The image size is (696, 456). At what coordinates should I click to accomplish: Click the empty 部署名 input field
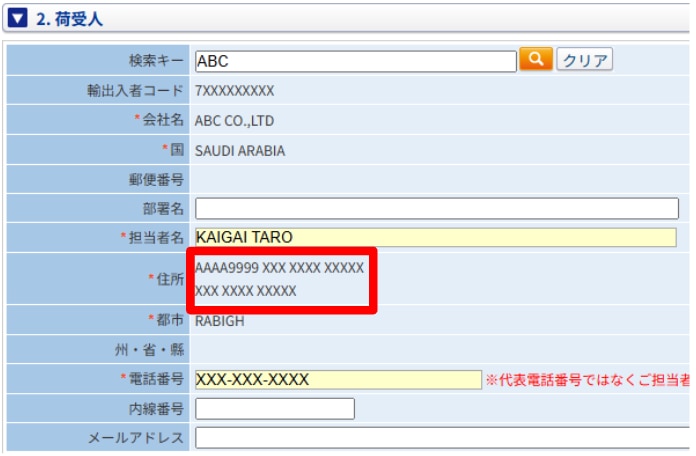(436, 208)
